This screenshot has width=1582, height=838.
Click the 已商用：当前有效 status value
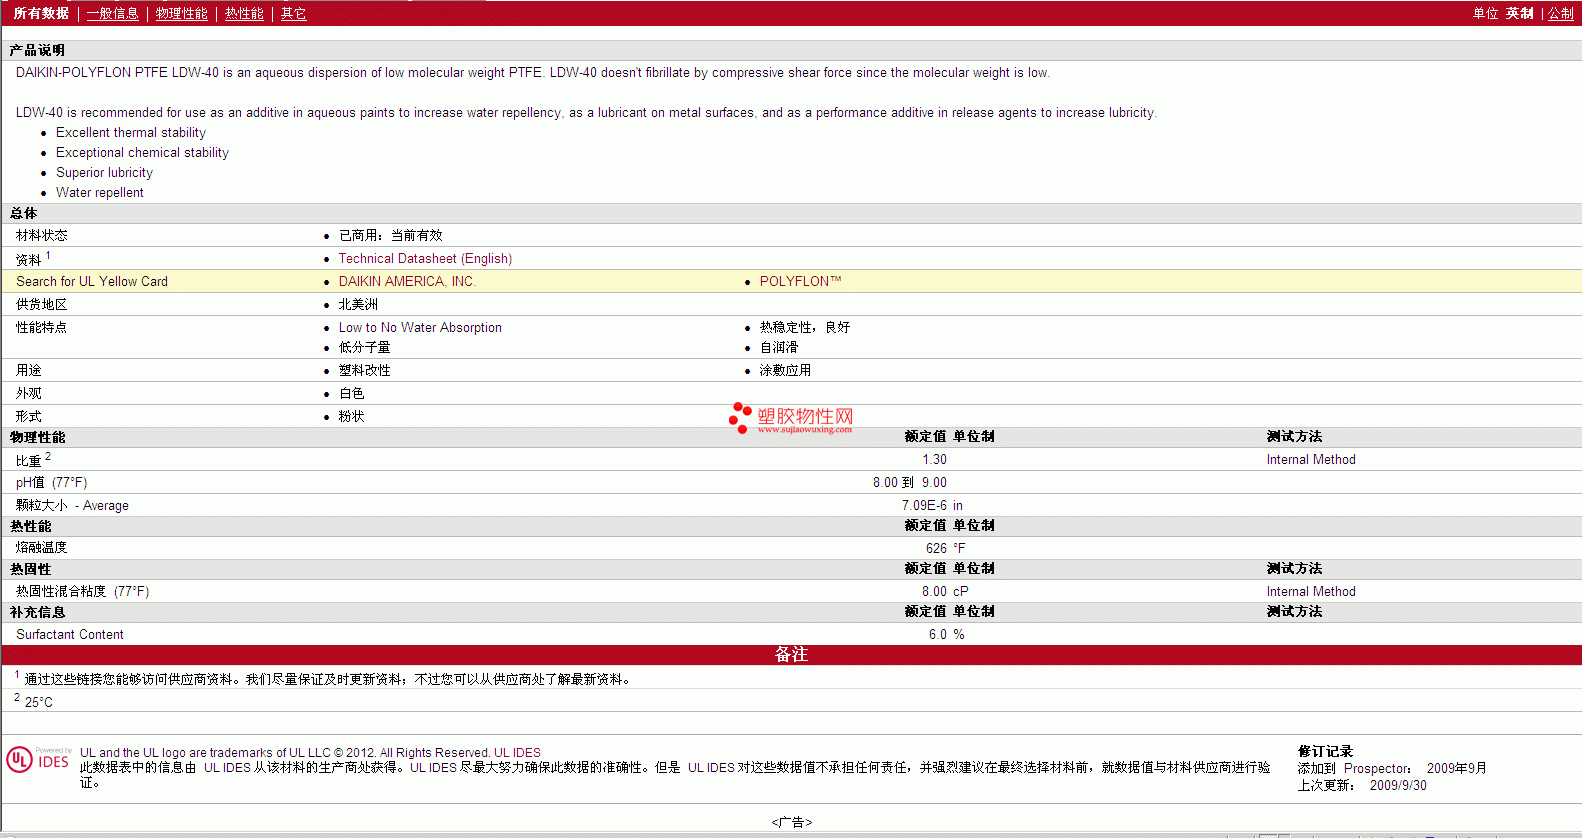click(x=390, y=235)
